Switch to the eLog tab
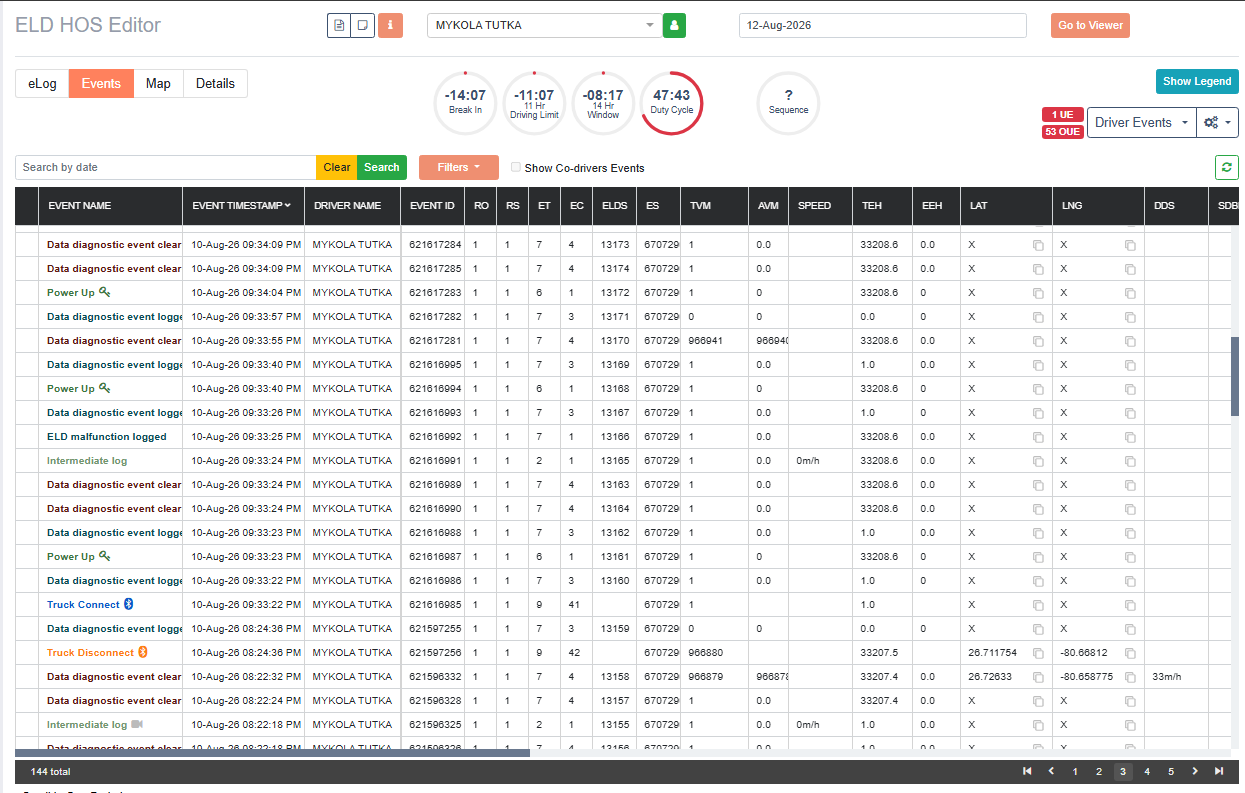This screenshot has height=793, width=1245. pos(42,83)
